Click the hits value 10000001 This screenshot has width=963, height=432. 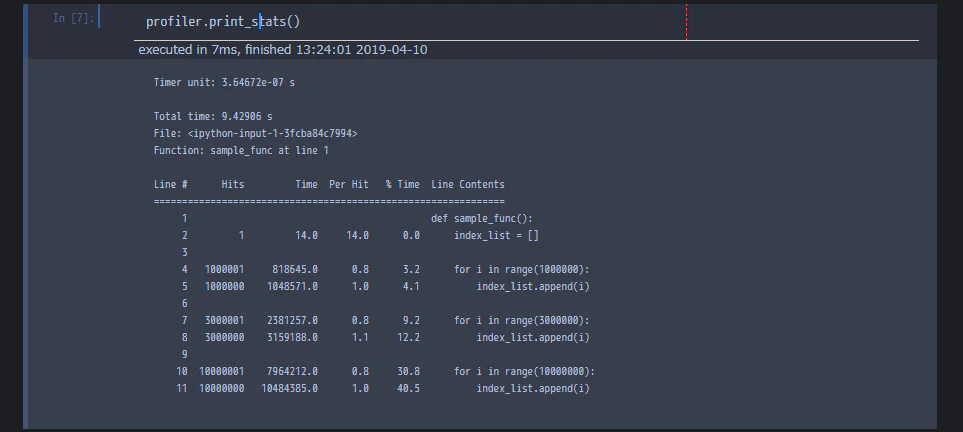coord(222,372)
